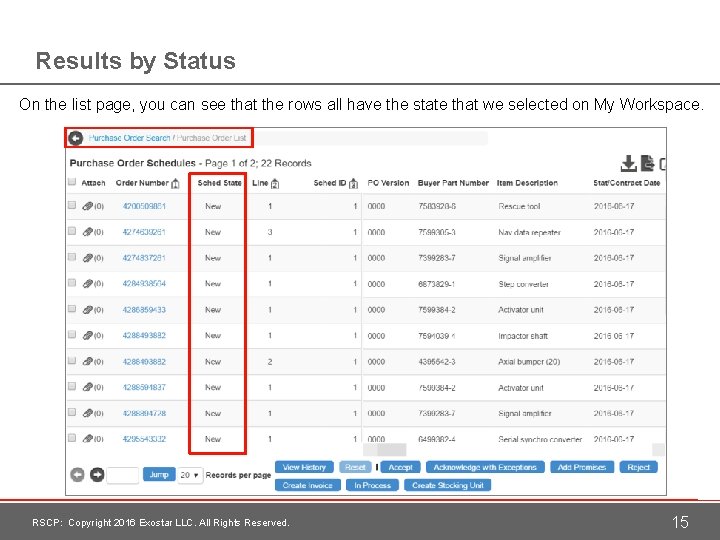The height and width of the screenshot is (540, 720).
Task: Click the Add Promises button
Action: pos(582,467)
